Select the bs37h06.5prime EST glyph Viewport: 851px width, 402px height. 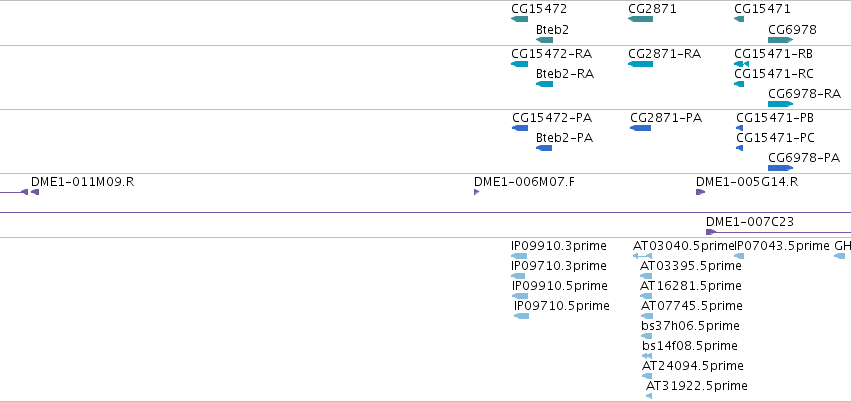646,336
